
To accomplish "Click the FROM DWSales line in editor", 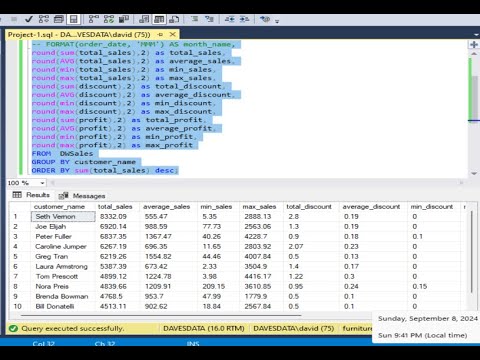I will [62, 154].
